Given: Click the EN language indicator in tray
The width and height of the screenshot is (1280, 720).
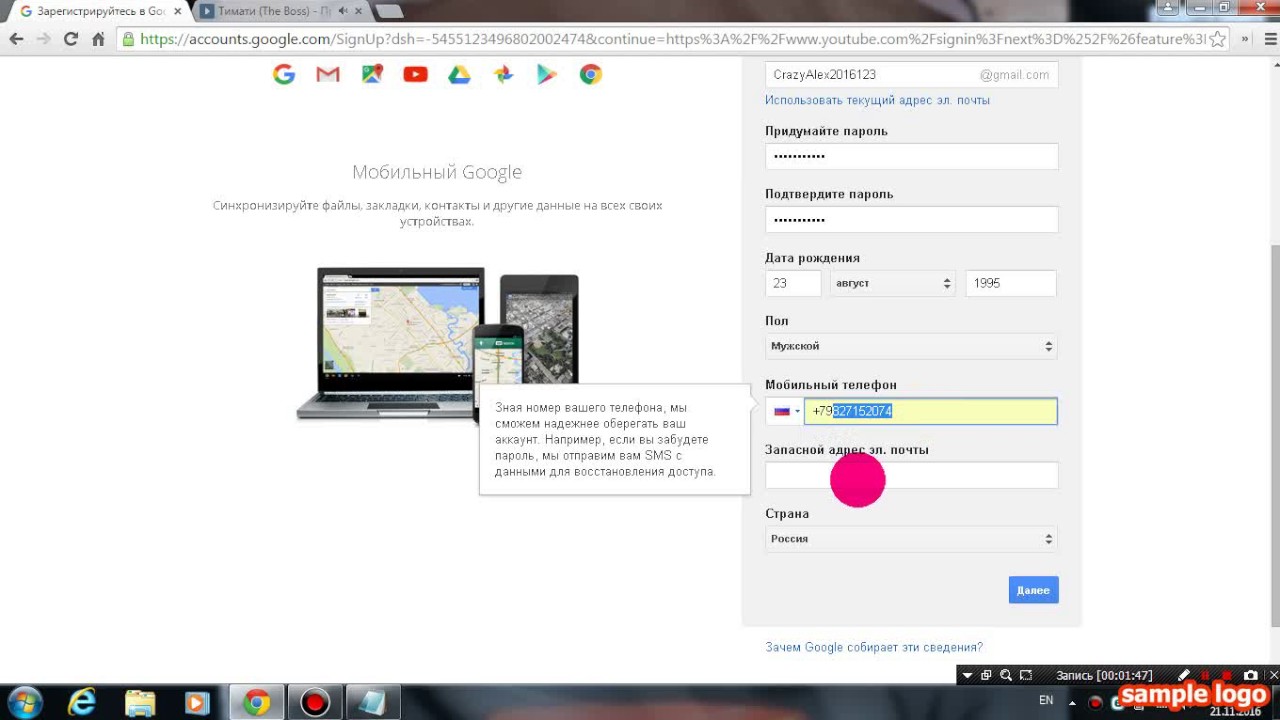Looking at the screenshot, I should [1046, 701].
